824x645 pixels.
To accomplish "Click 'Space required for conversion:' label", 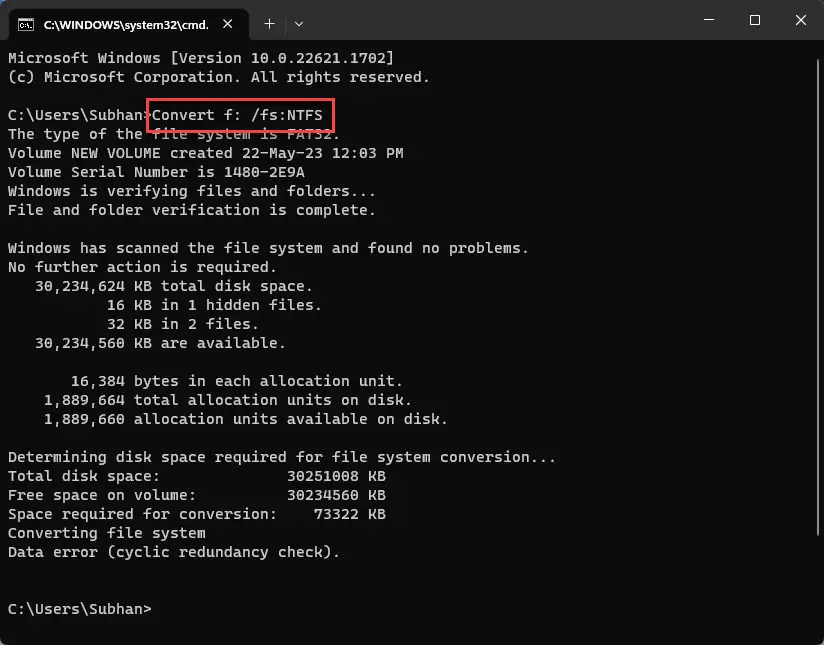I will tap(142, 514).
